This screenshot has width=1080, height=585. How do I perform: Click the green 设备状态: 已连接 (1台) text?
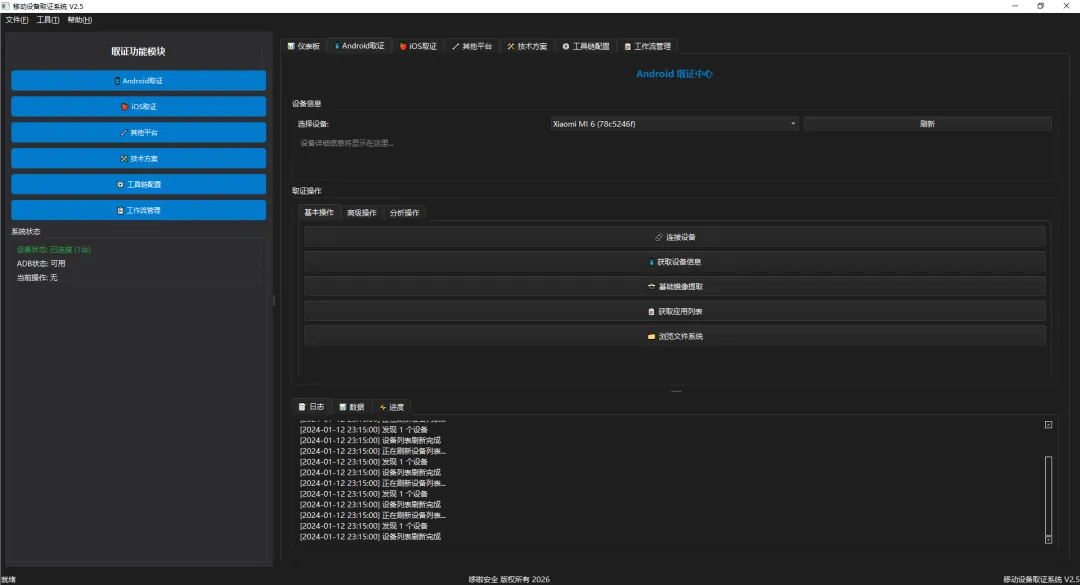pos(54,249)
